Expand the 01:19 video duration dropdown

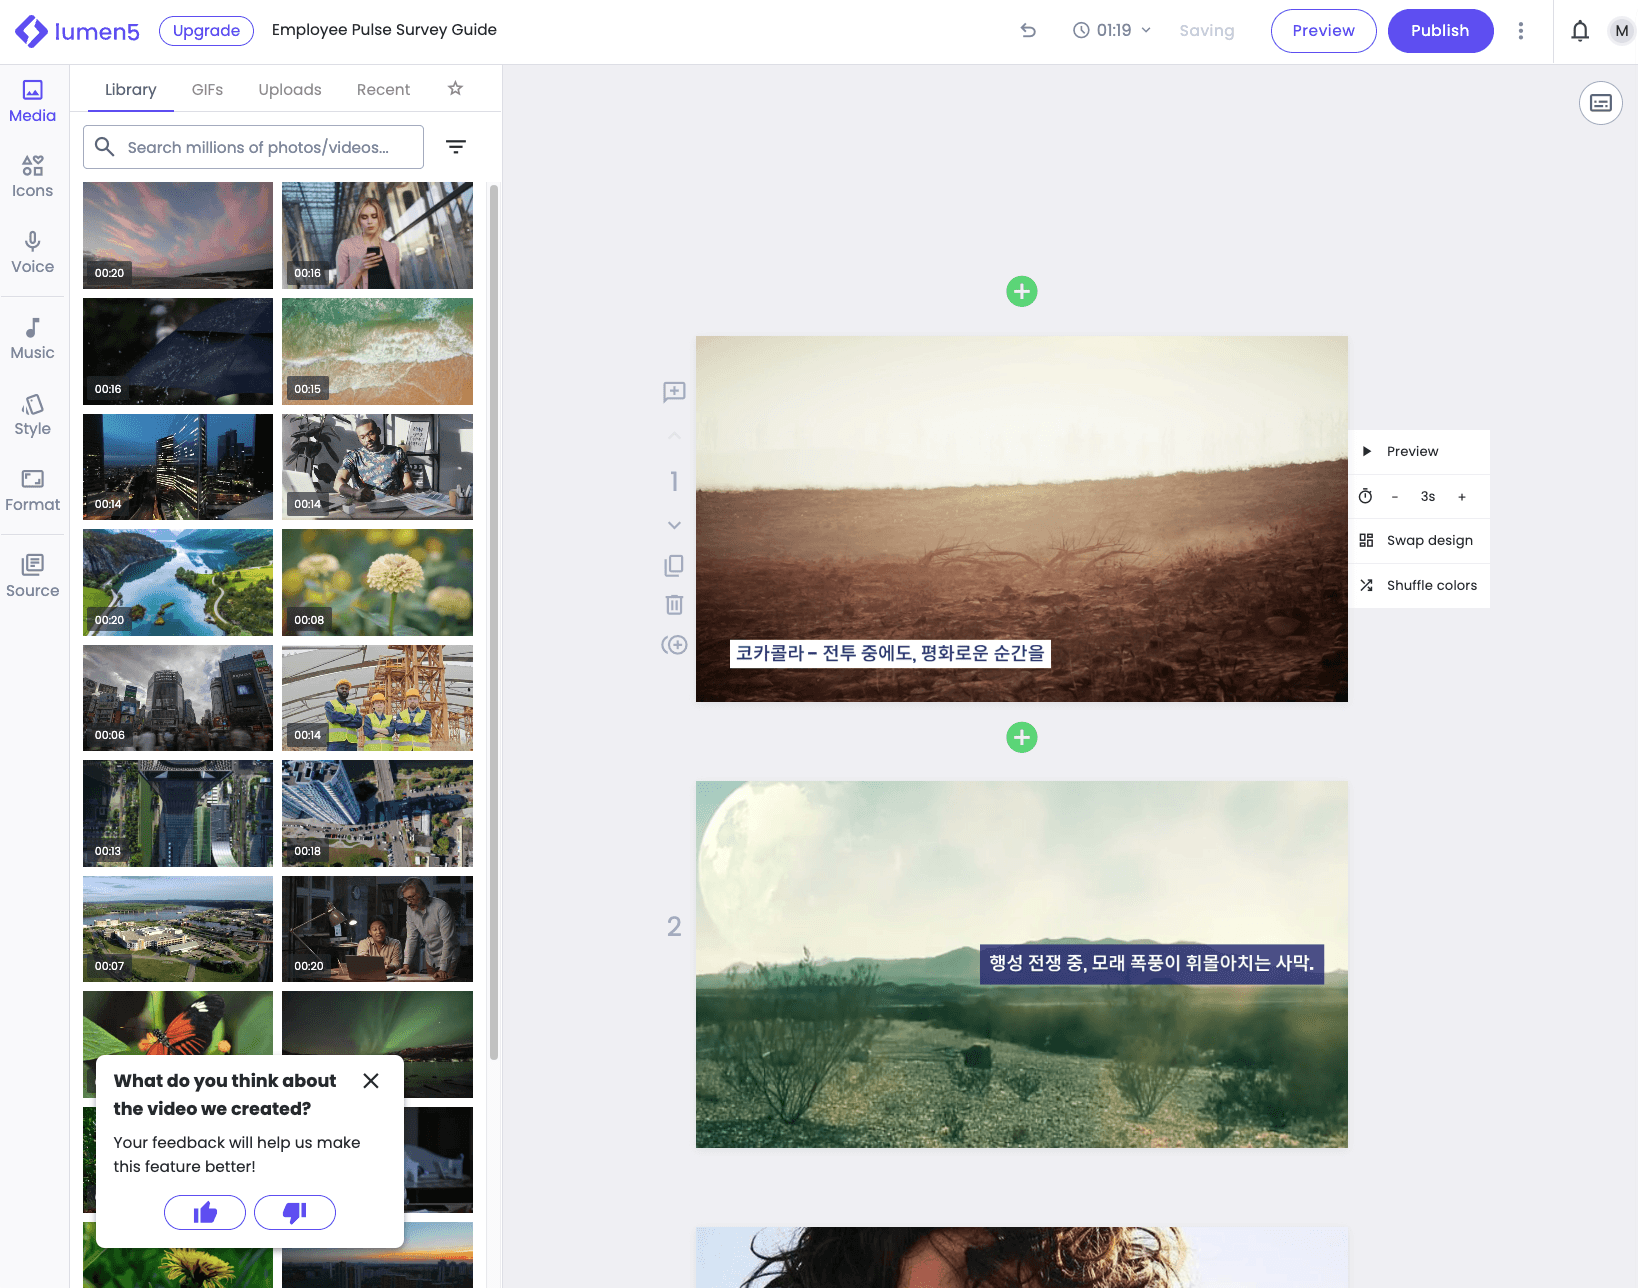pos(1112,30)
